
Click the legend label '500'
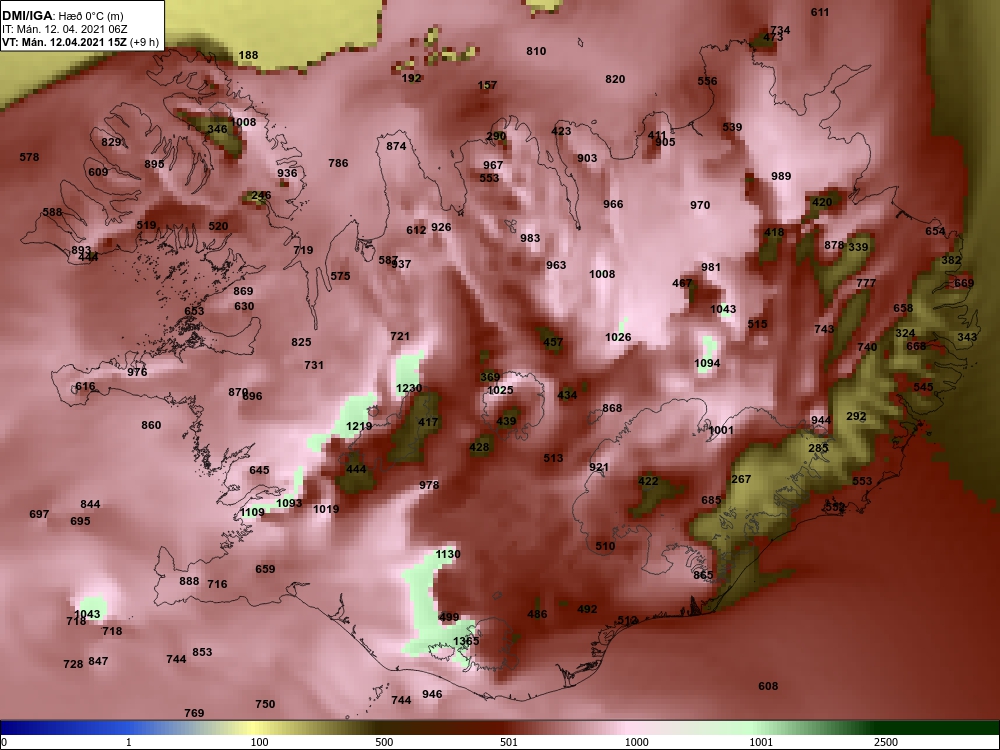[384, 742]
